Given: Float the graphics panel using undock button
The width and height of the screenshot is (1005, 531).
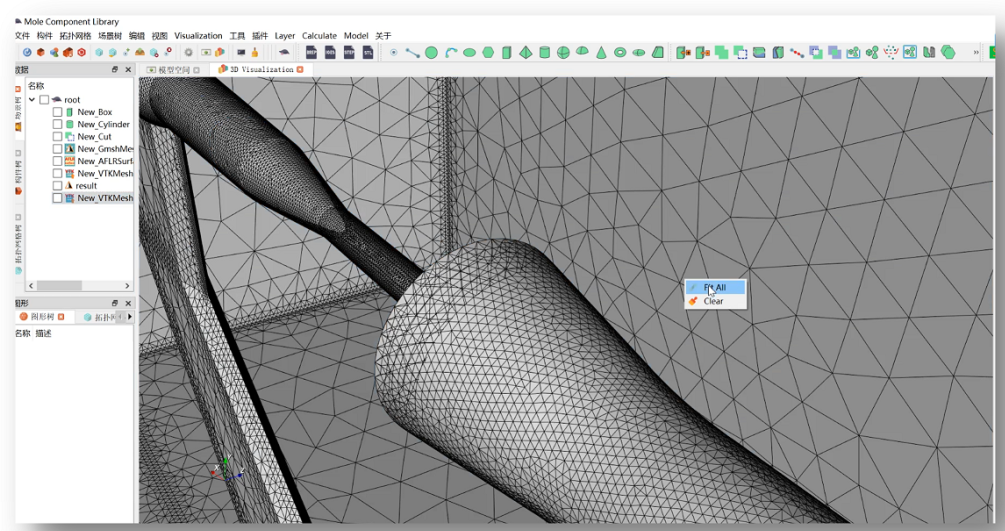Looking at the screenshot, I should 115,303.
